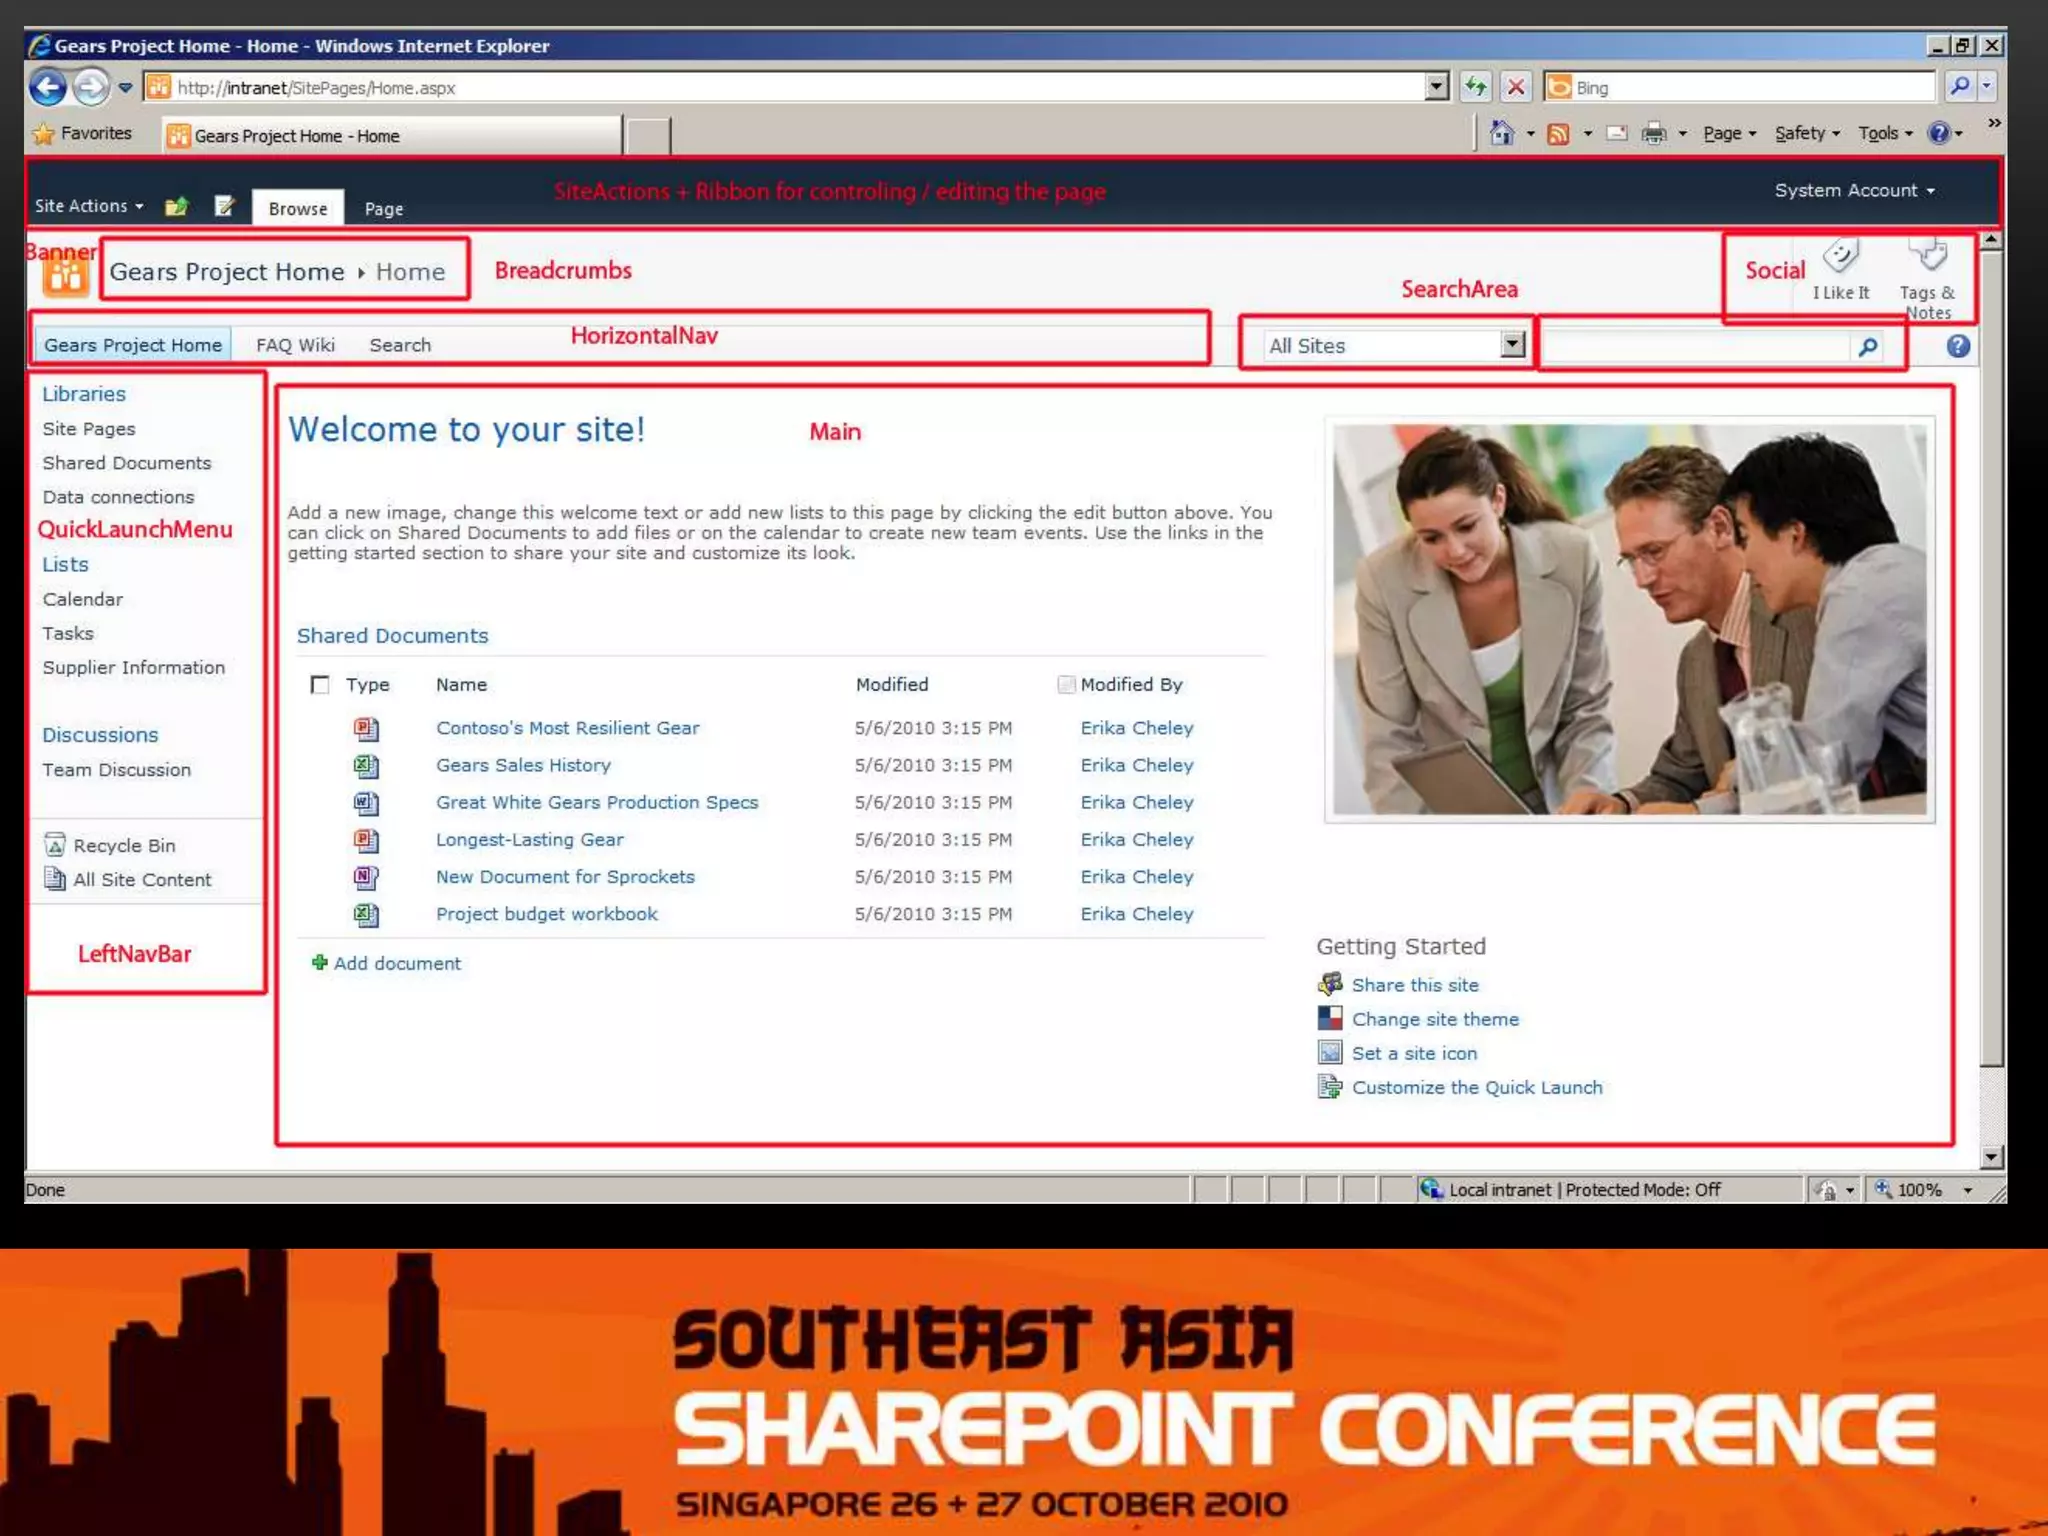Click the browser Back arrow button

[x=47, y=88]
